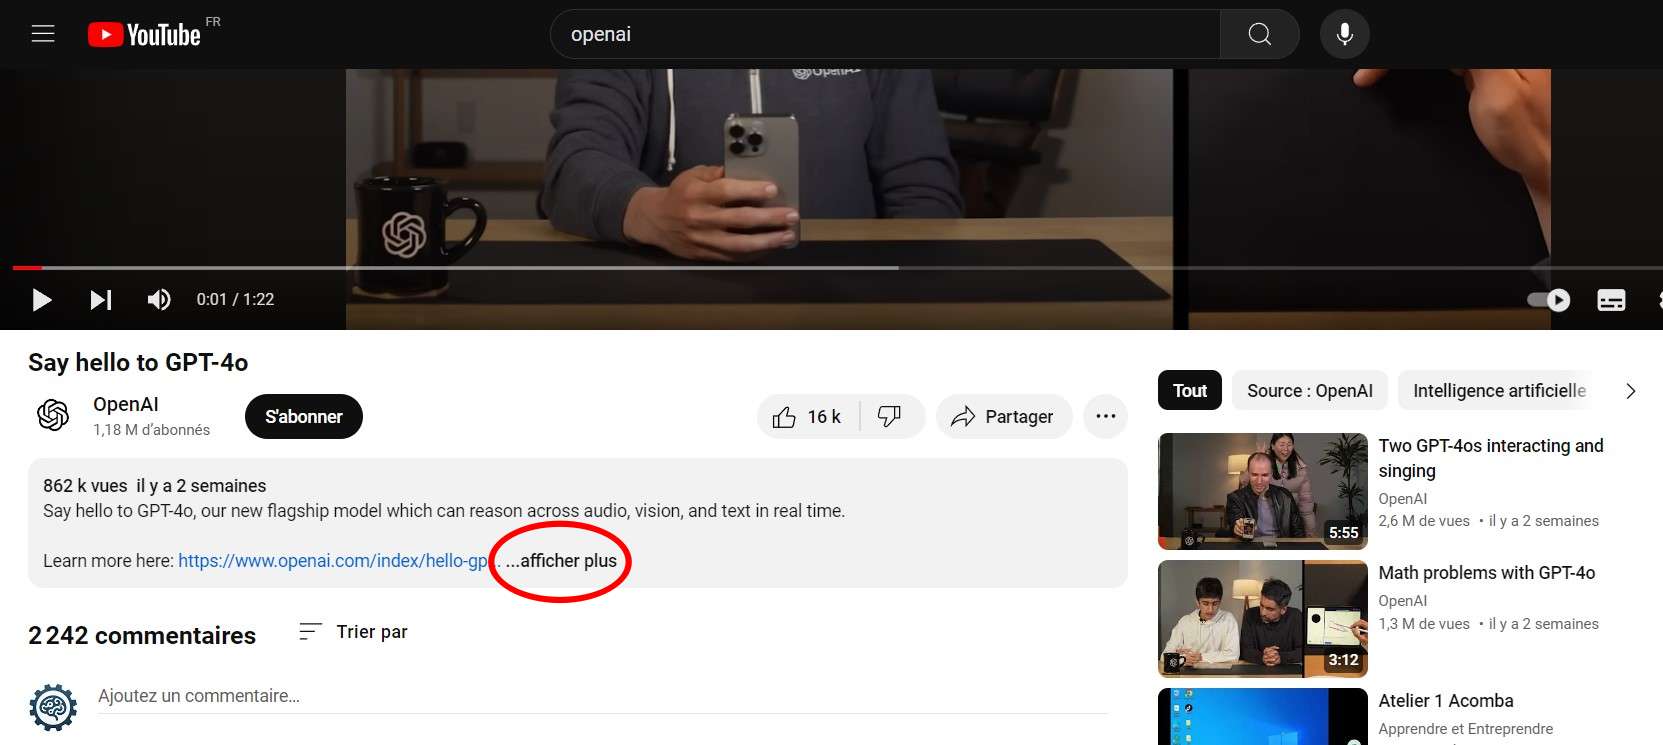The width and height of the screenshot is (1663, 745).
Task: Share the video via Partager
Action: point(1004,417)
